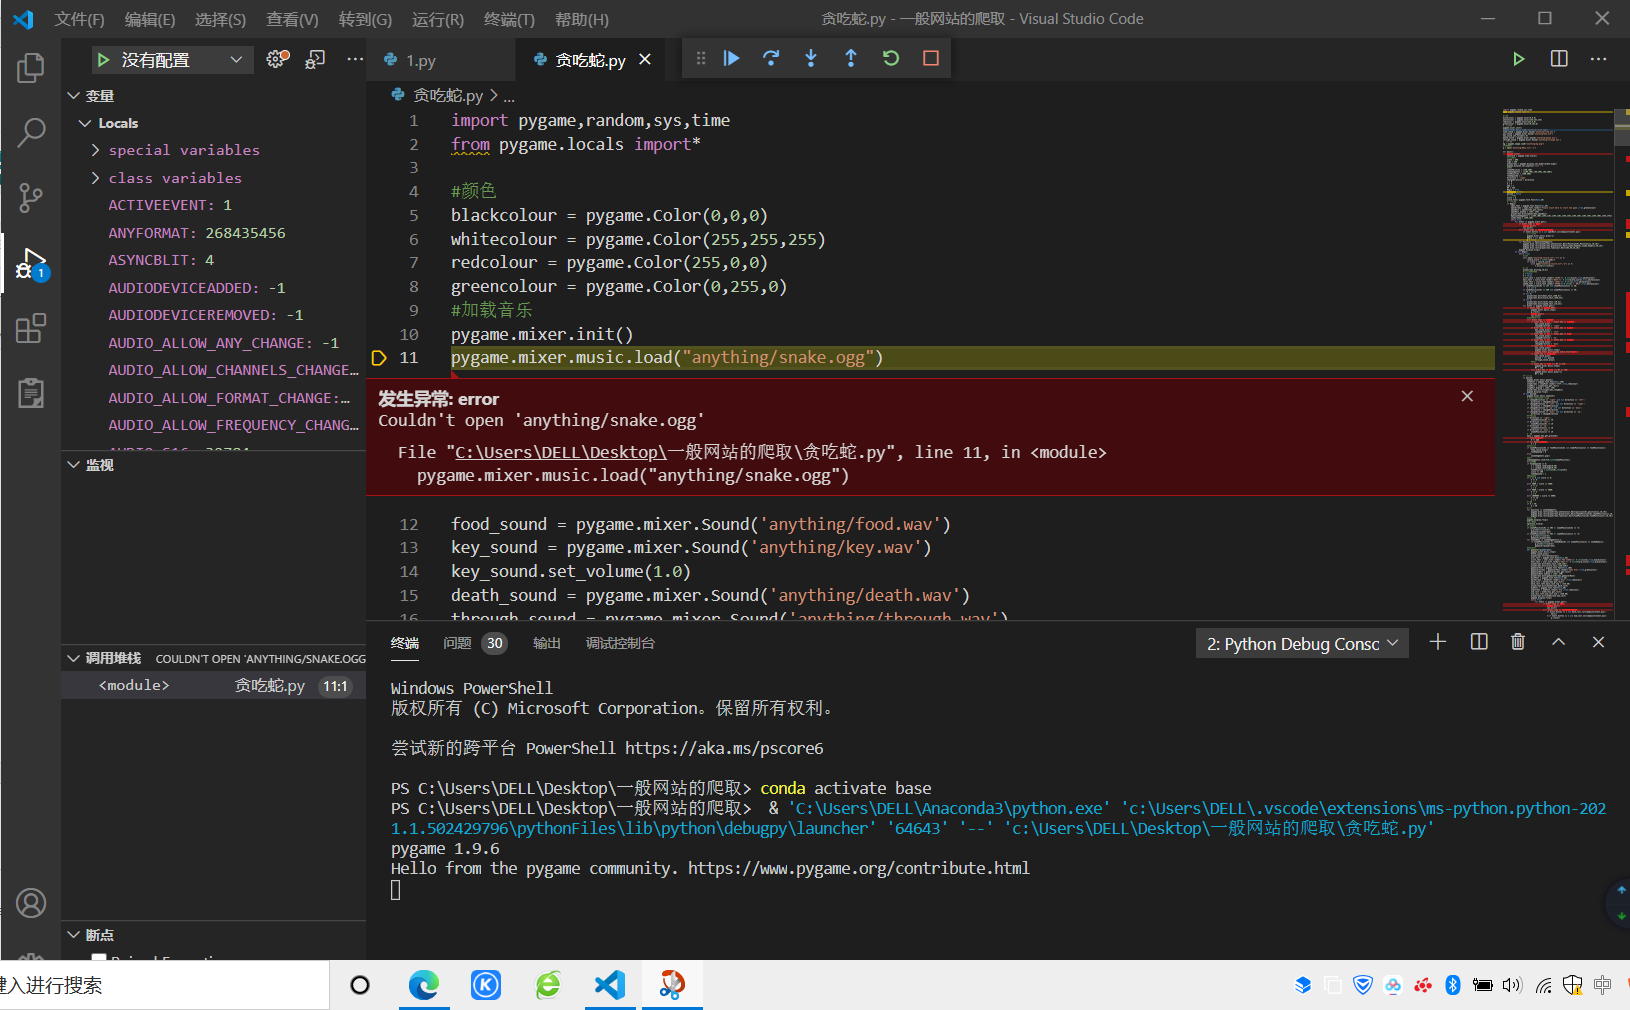Image resolution: width=1630 pixels, height=1010 pixels.
Task: Open the Search view in activity bar
Action: click(x=31, y=132)
